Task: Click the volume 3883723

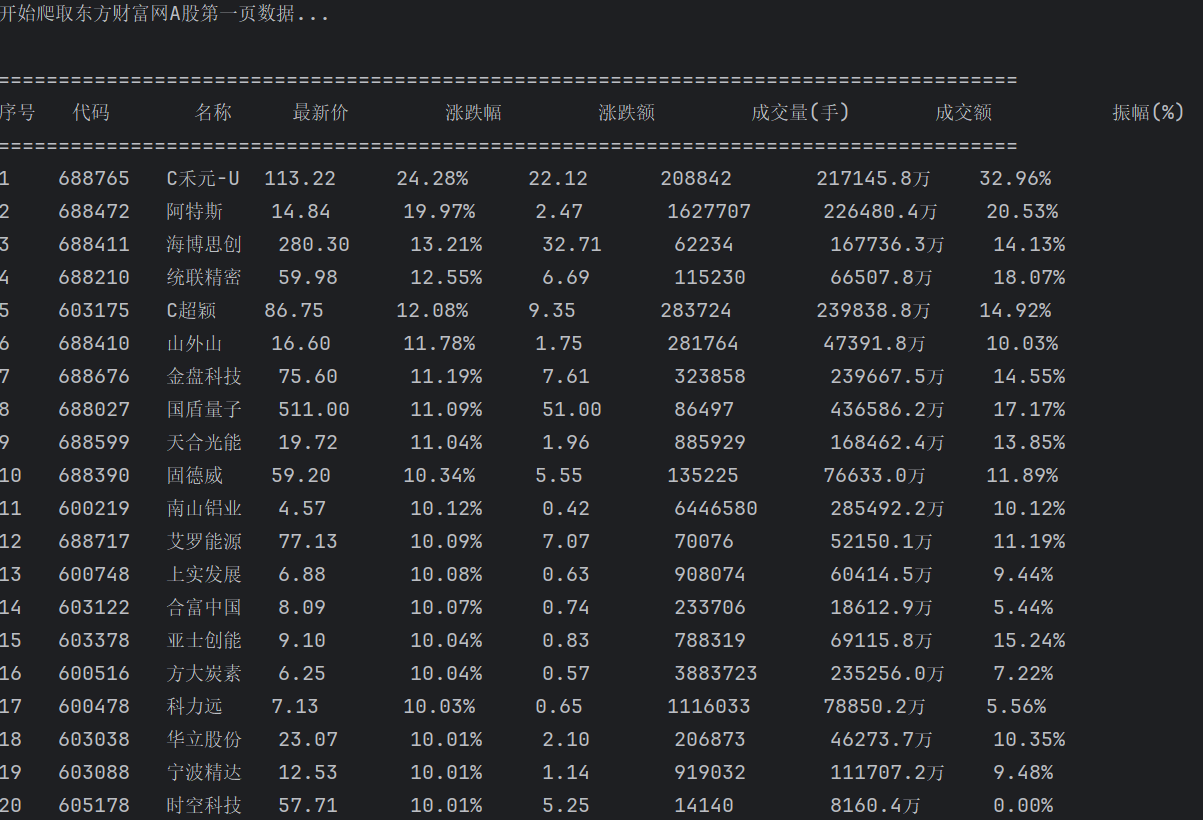Action: 716,674
